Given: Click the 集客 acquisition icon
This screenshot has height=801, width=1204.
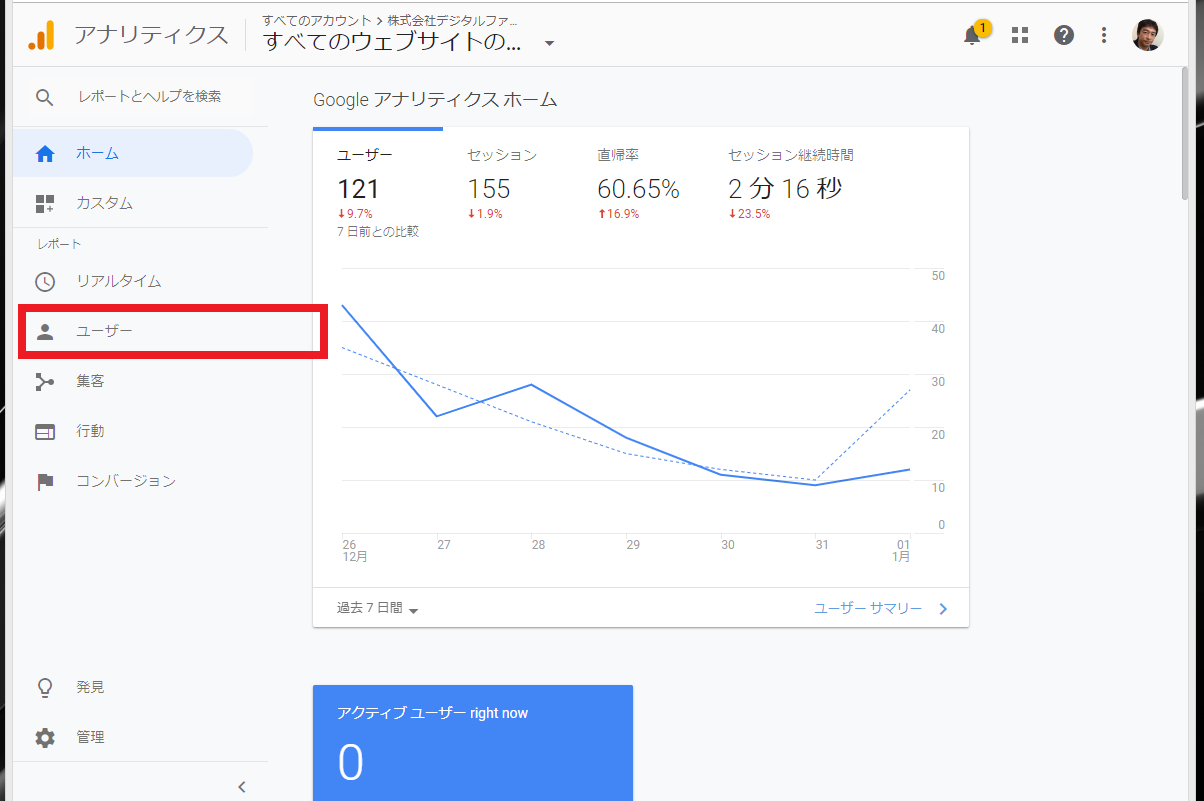Looking at the screenshot, I should tap(45, 382).
